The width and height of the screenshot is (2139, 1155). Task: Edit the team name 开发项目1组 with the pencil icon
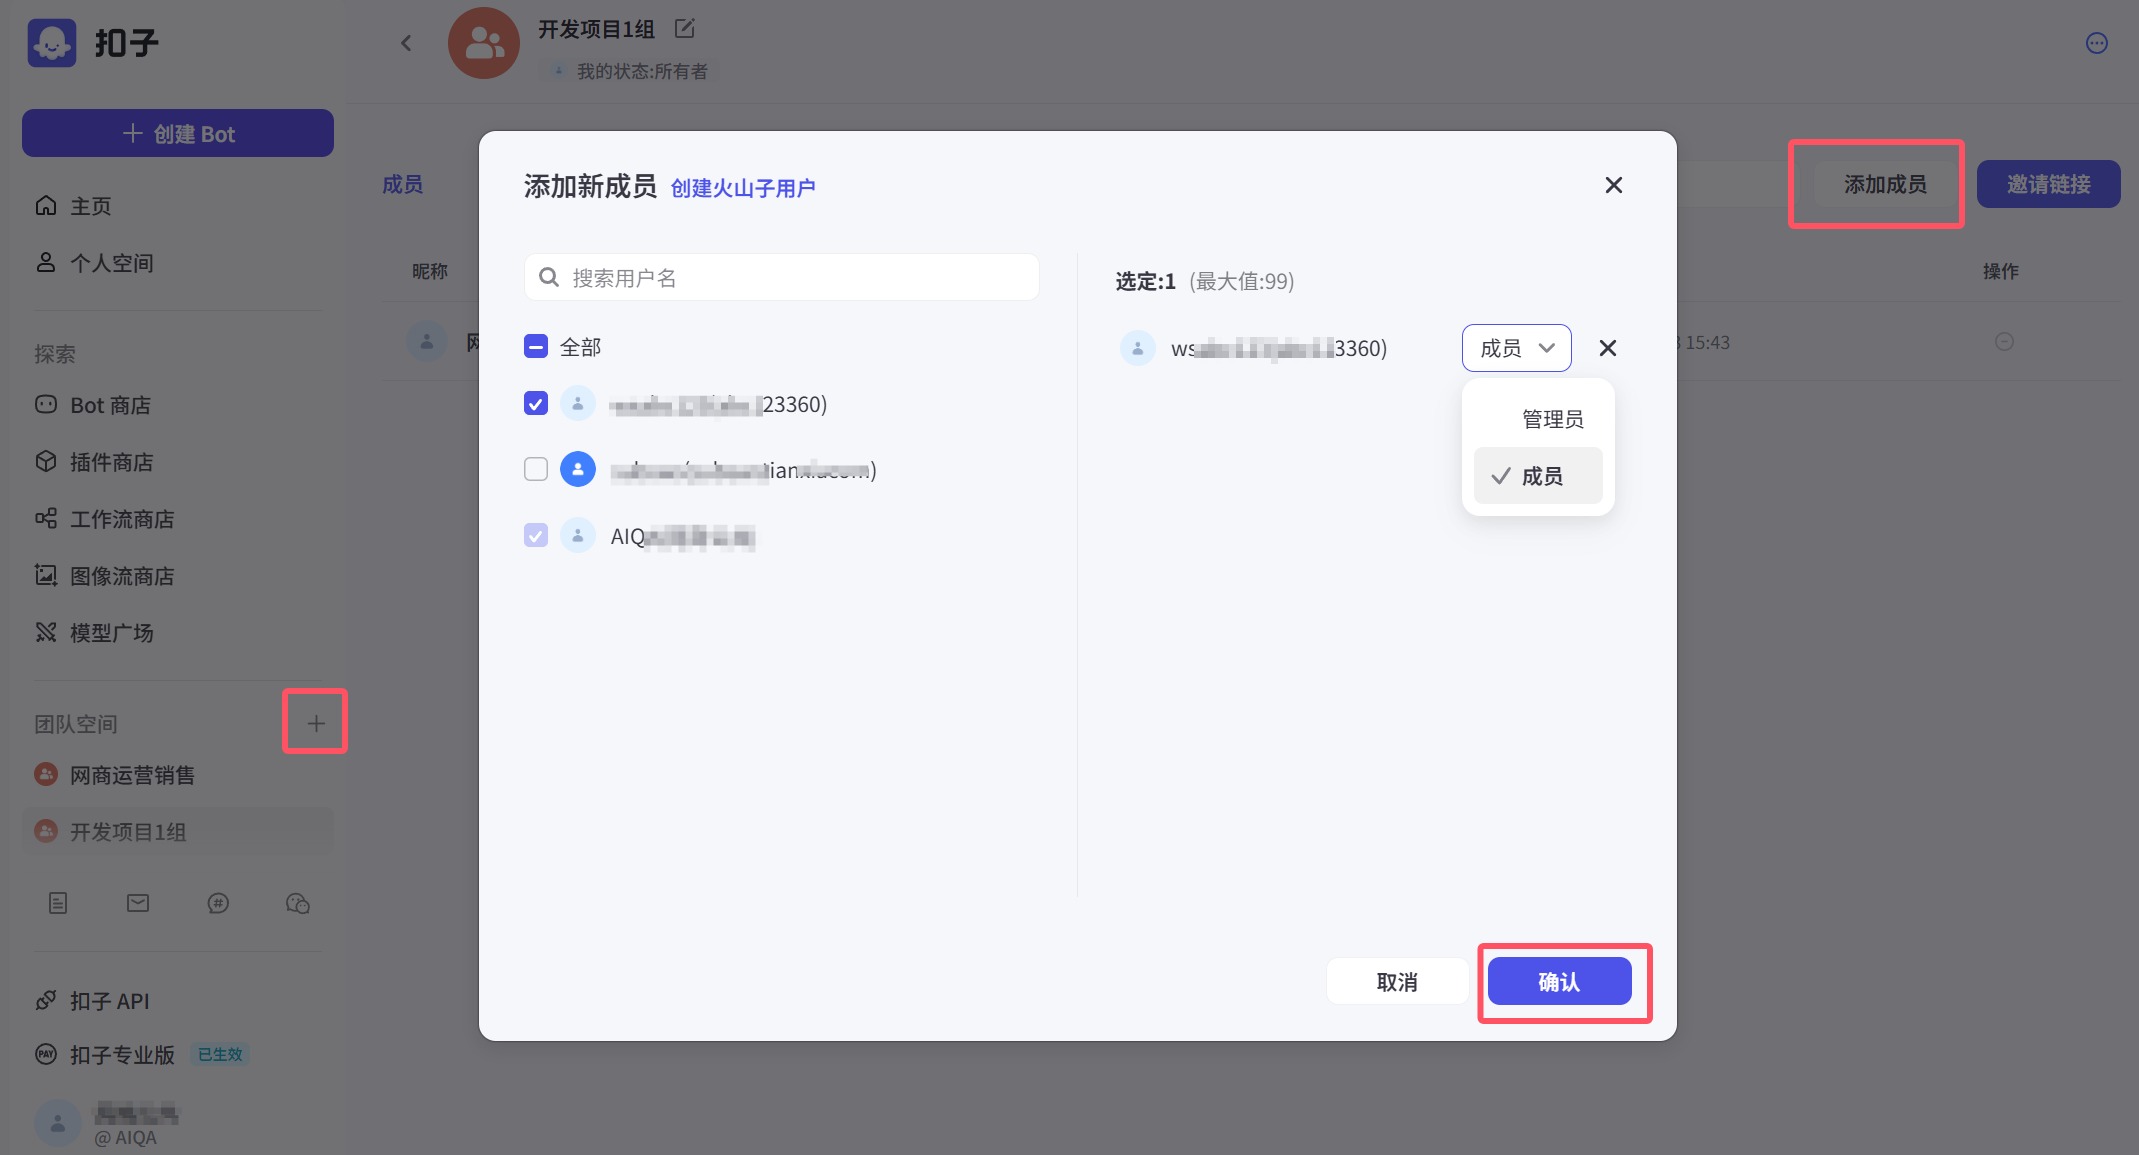click(685, 28)
